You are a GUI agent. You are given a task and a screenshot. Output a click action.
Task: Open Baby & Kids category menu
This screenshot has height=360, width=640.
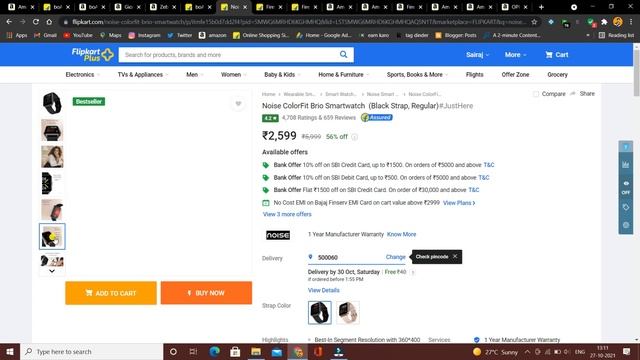point(282,75)
